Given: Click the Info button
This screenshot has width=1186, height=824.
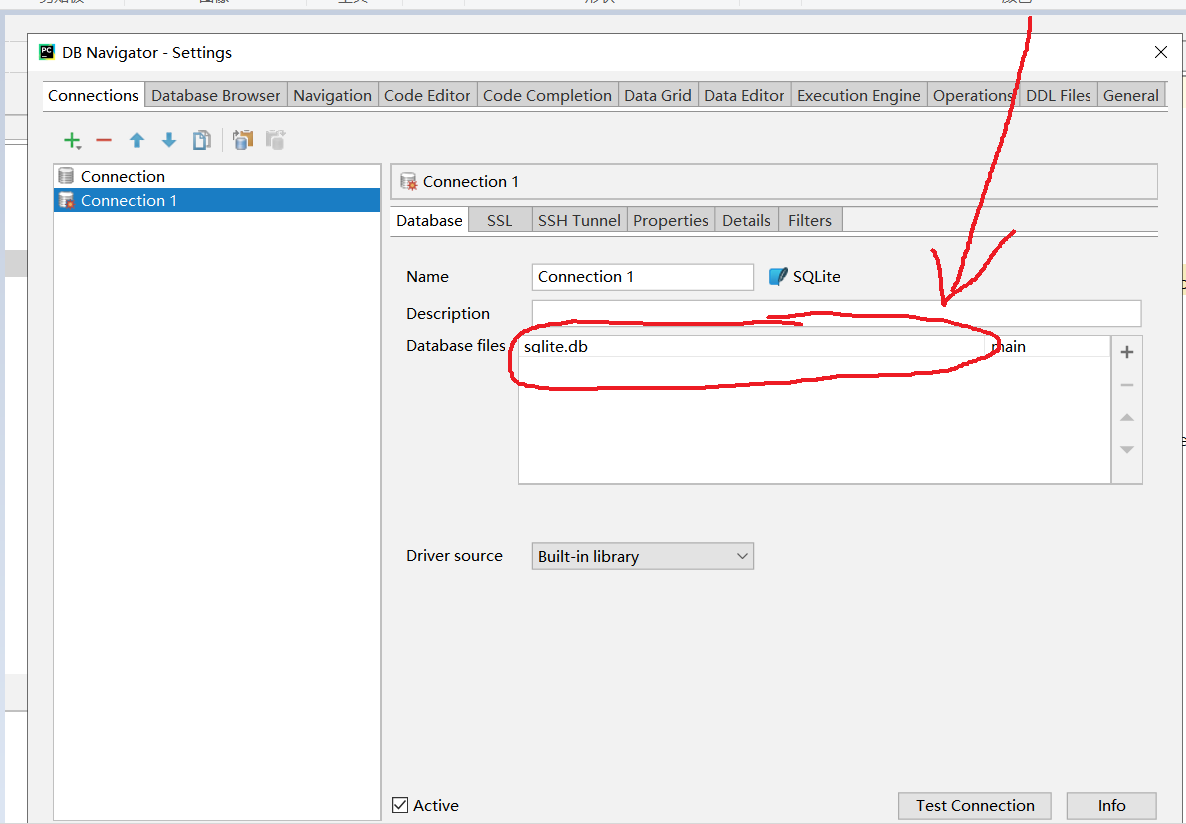Looking at the screenshot, I should 1110,805.
